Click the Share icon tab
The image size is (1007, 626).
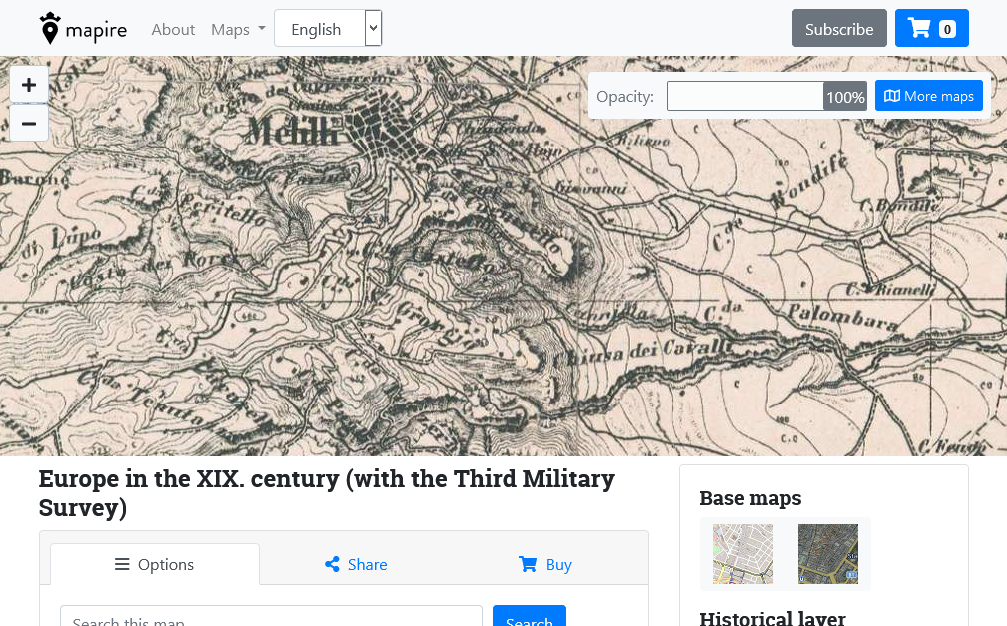tap(356, 565)
